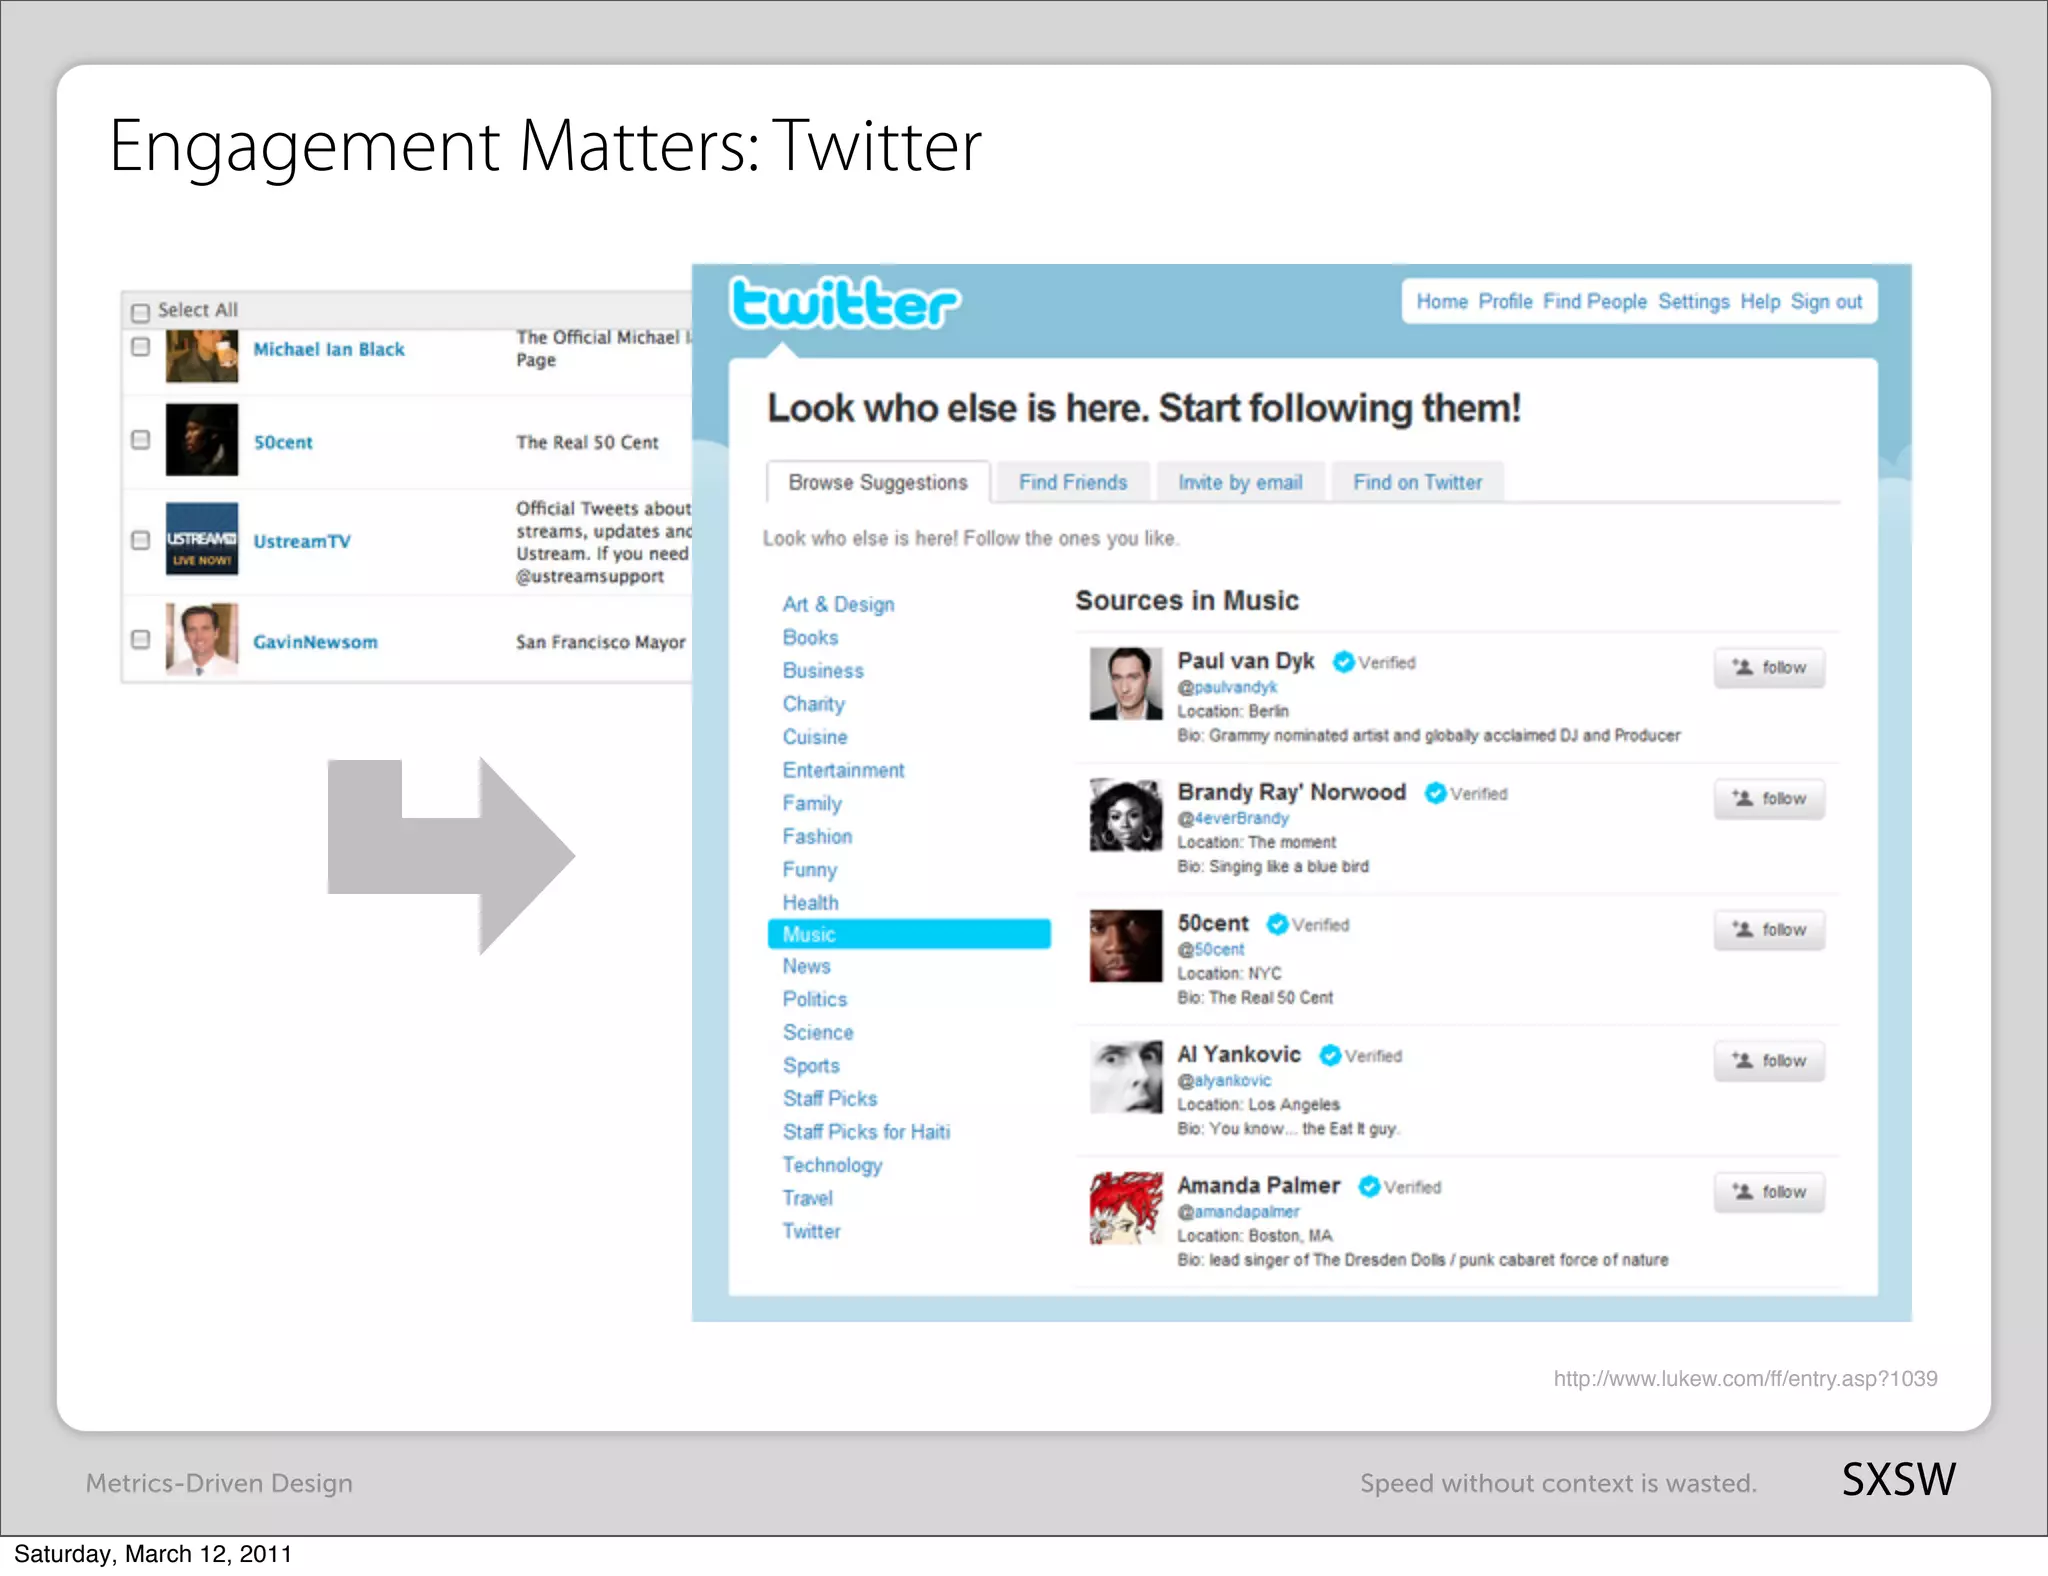2048x1576 pixels.
Task: Check the GavinNewsom row checkbox
Action: point(141,639)
